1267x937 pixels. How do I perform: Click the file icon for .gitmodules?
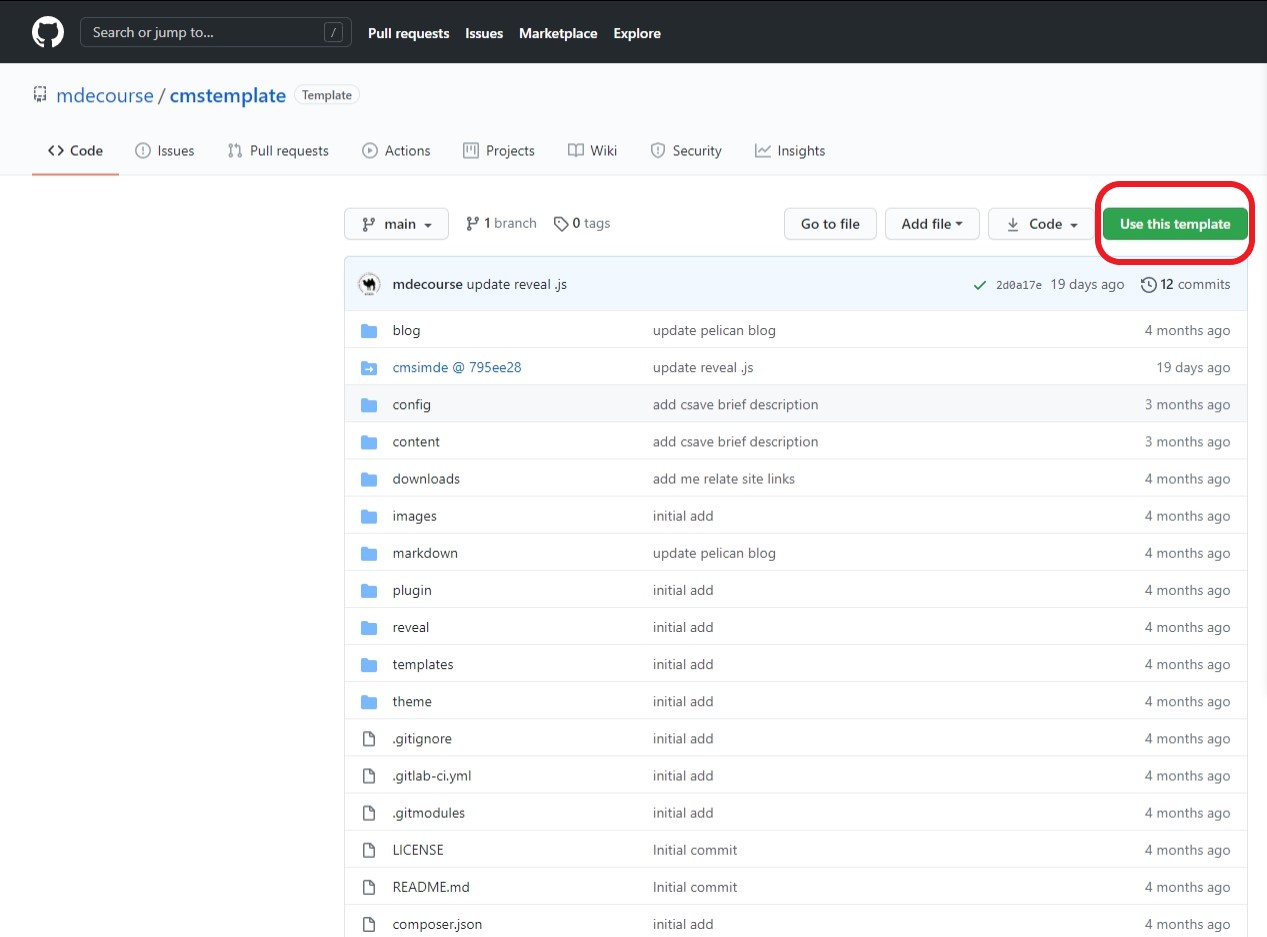(369, 812)
